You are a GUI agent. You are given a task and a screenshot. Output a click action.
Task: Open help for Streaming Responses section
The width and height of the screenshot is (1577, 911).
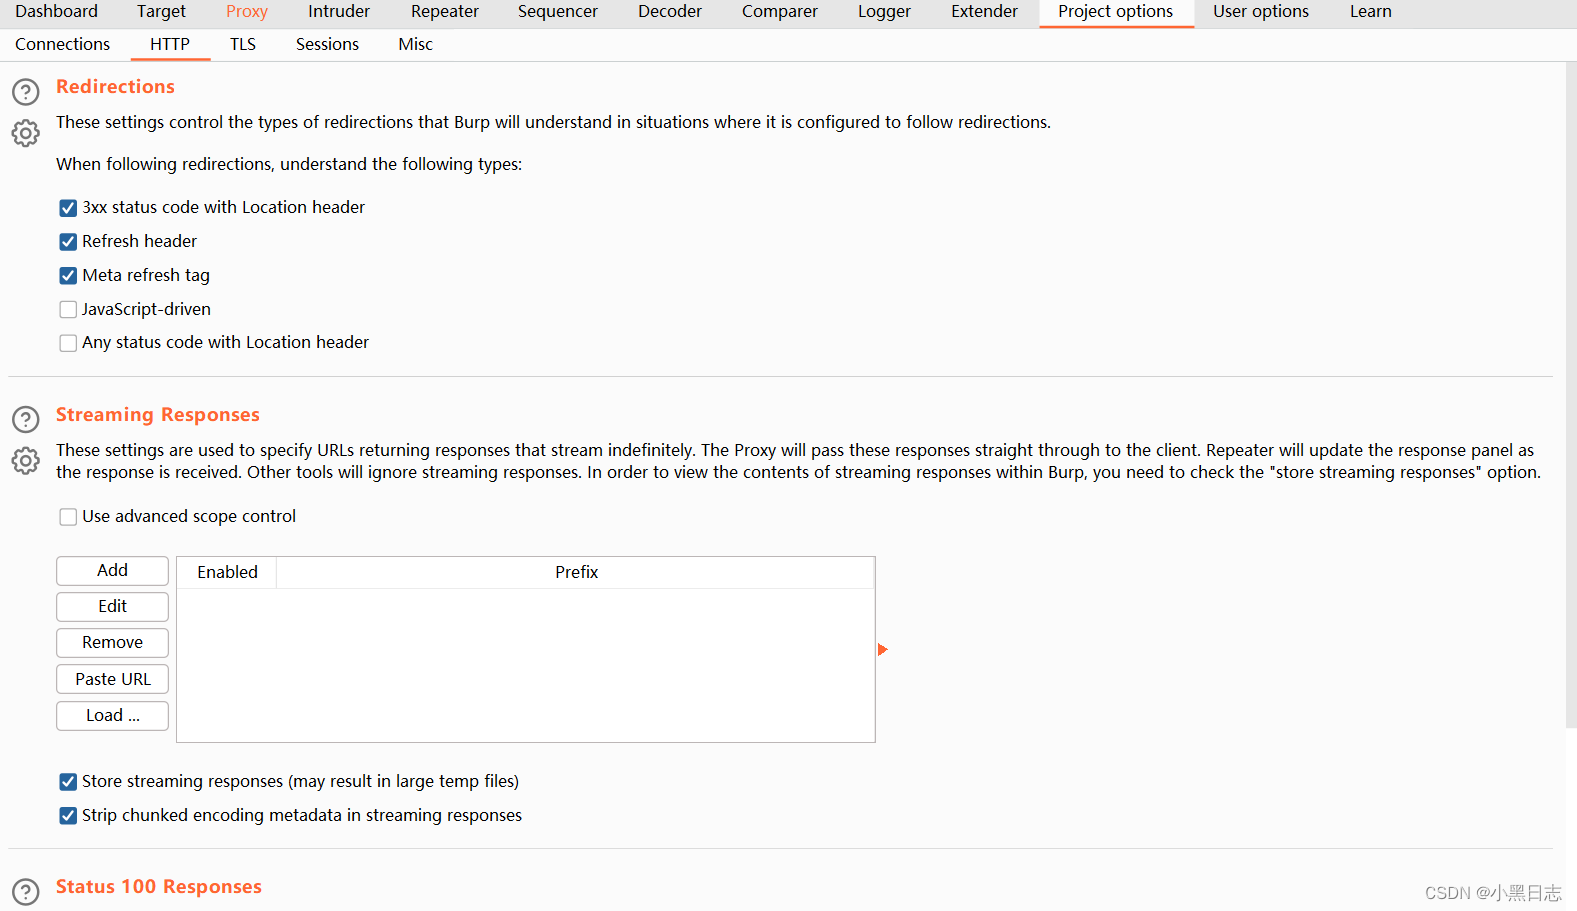[x=26, y=419]
